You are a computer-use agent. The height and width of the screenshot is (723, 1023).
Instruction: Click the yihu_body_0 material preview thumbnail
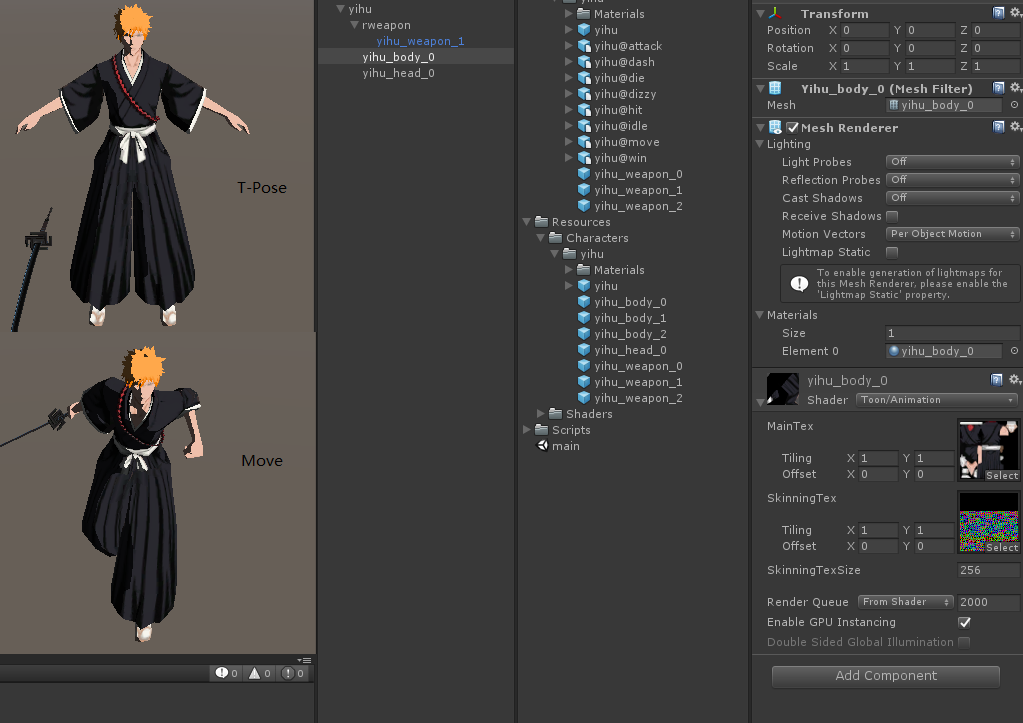(x=783, y=389)
